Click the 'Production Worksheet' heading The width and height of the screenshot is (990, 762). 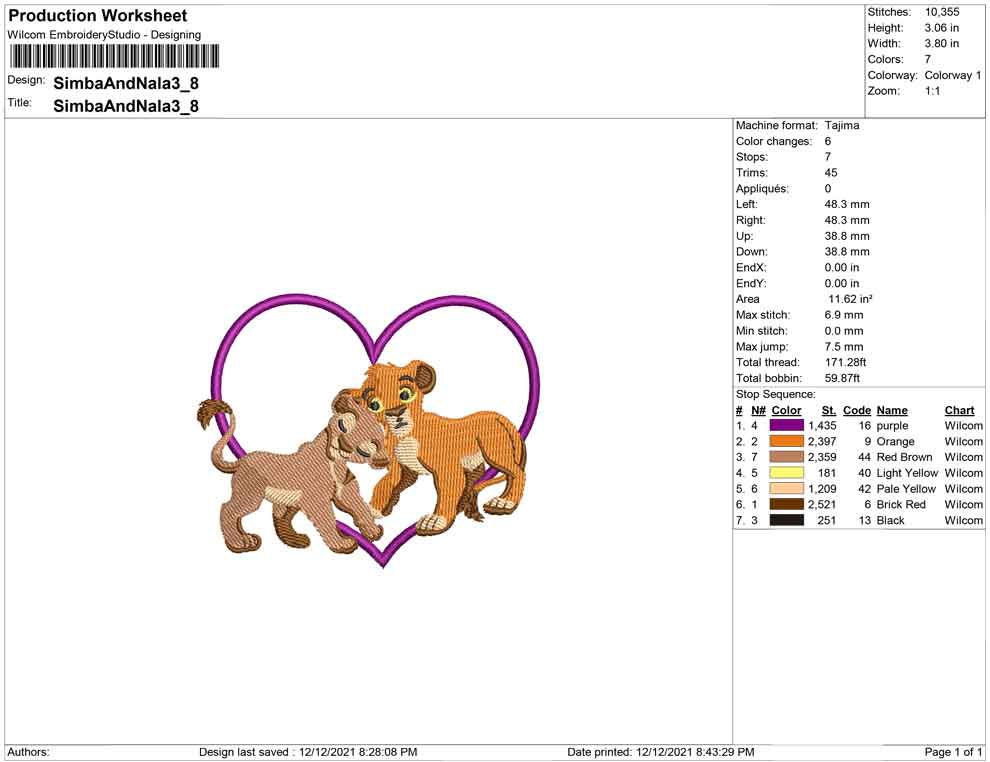click(98, 16)
